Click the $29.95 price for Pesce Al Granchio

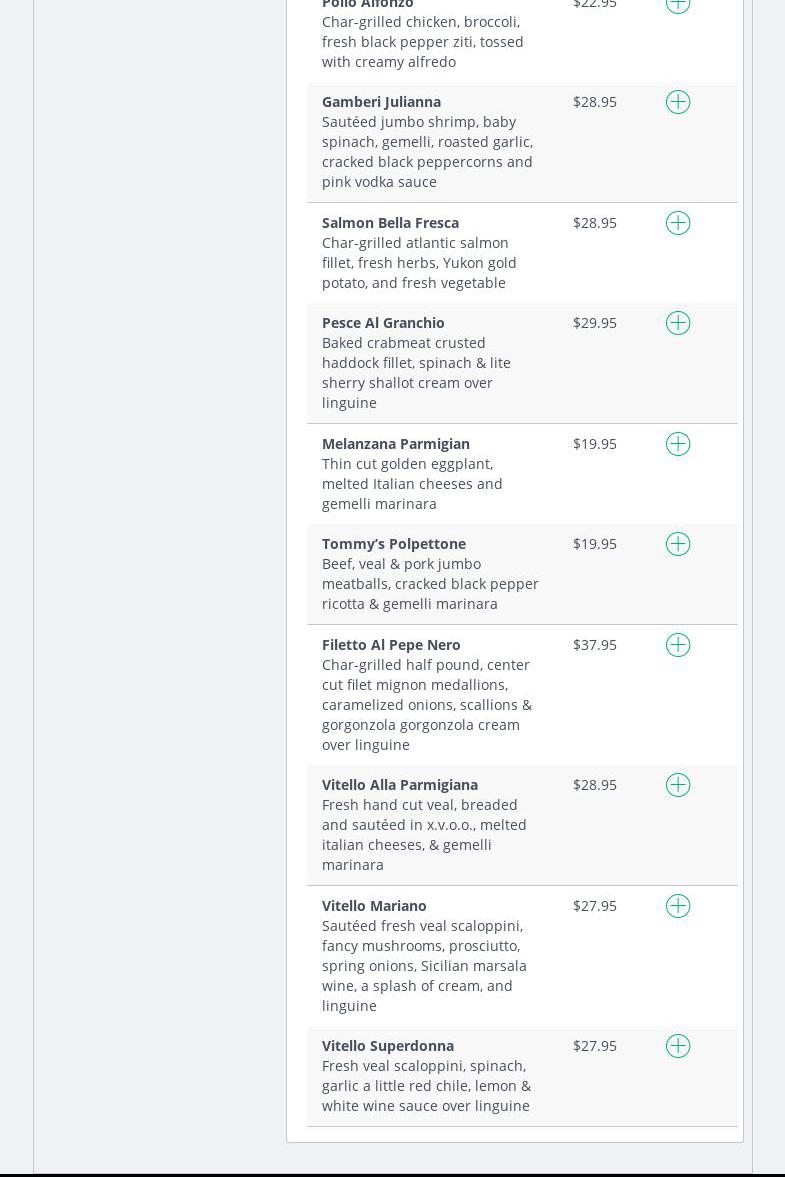[595, 323]
